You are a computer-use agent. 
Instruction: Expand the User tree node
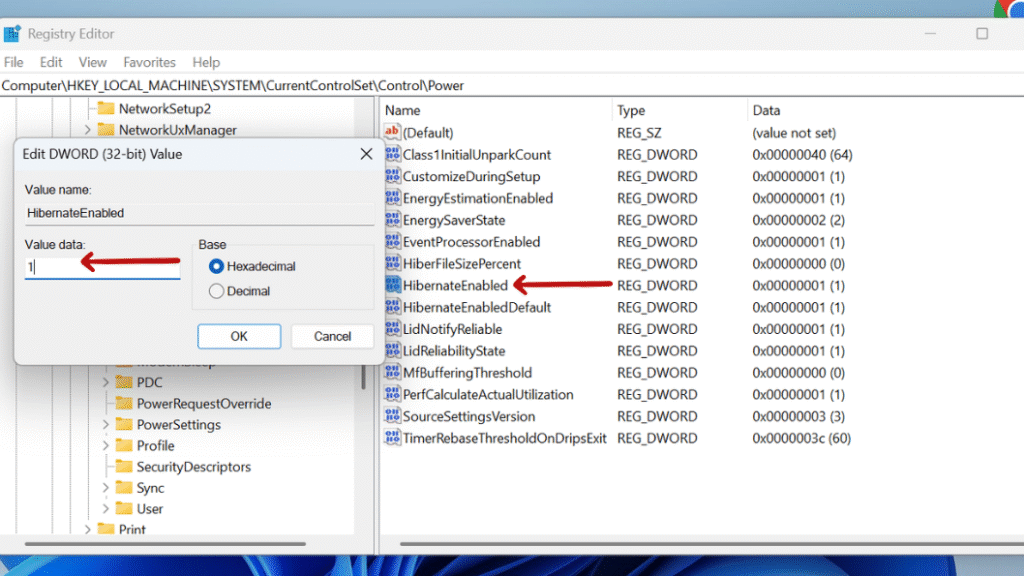tap(106, 509)
